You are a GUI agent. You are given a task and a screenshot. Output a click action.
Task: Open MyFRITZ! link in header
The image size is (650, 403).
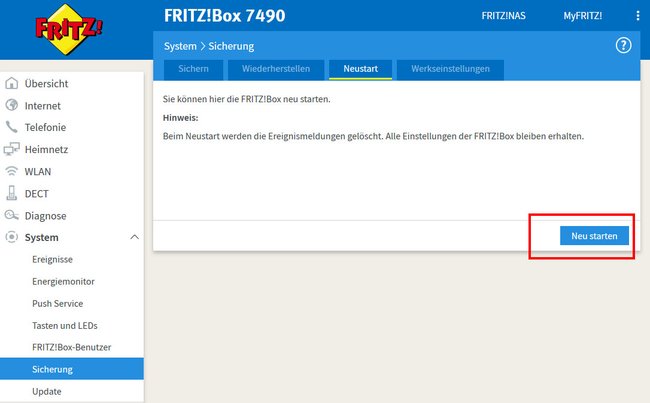(x=582, y=16)
